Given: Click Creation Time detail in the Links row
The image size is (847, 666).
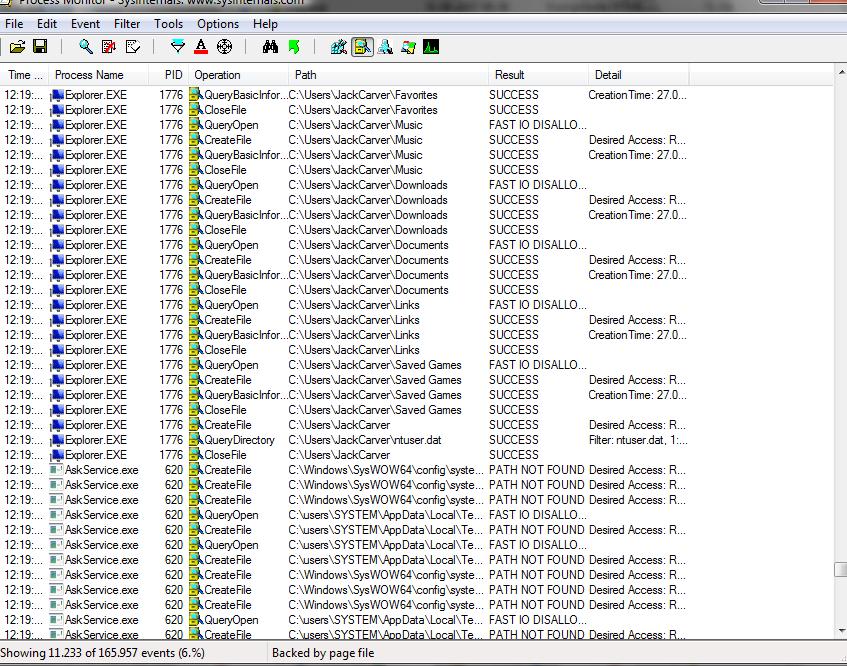Looking at the screenshot, I should click(x=637, y=335).
